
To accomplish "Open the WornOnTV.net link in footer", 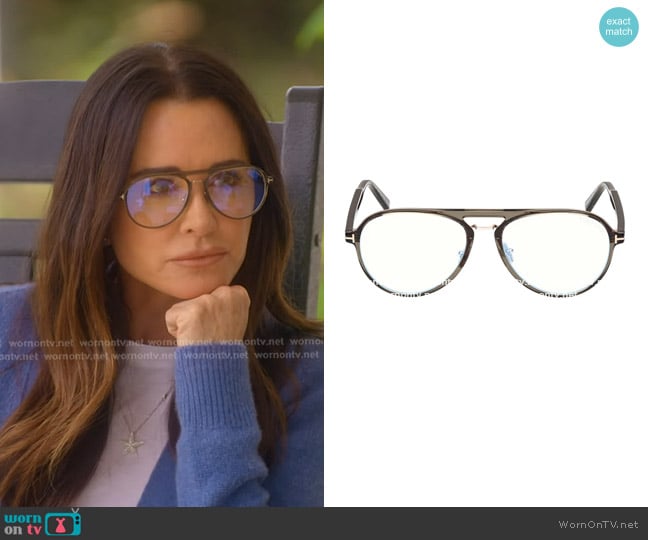I will pyautogui.click(x=598, y=524).
